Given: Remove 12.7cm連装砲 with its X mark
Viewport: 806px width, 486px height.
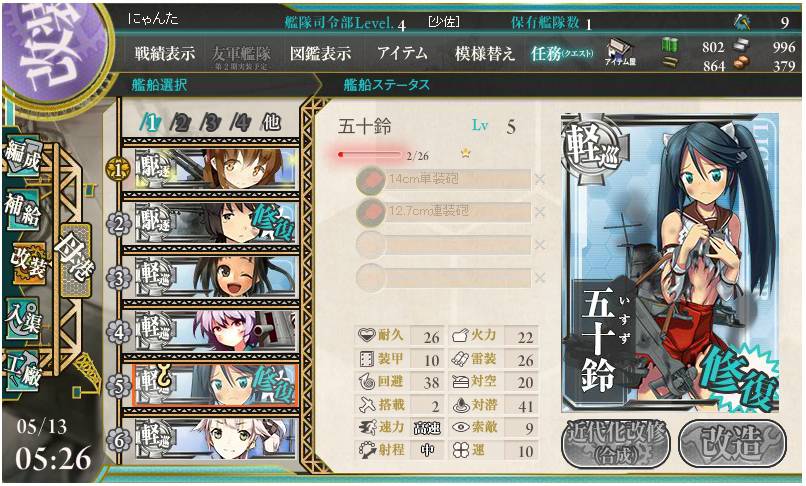Looking at the screenshot, I should [x=540, y=212].
